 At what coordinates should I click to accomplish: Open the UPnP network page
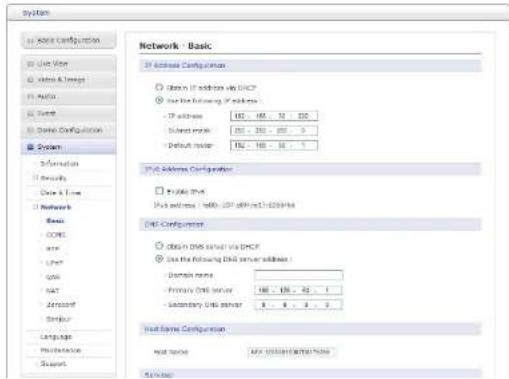pyautogui.click(x=54, y=263)
